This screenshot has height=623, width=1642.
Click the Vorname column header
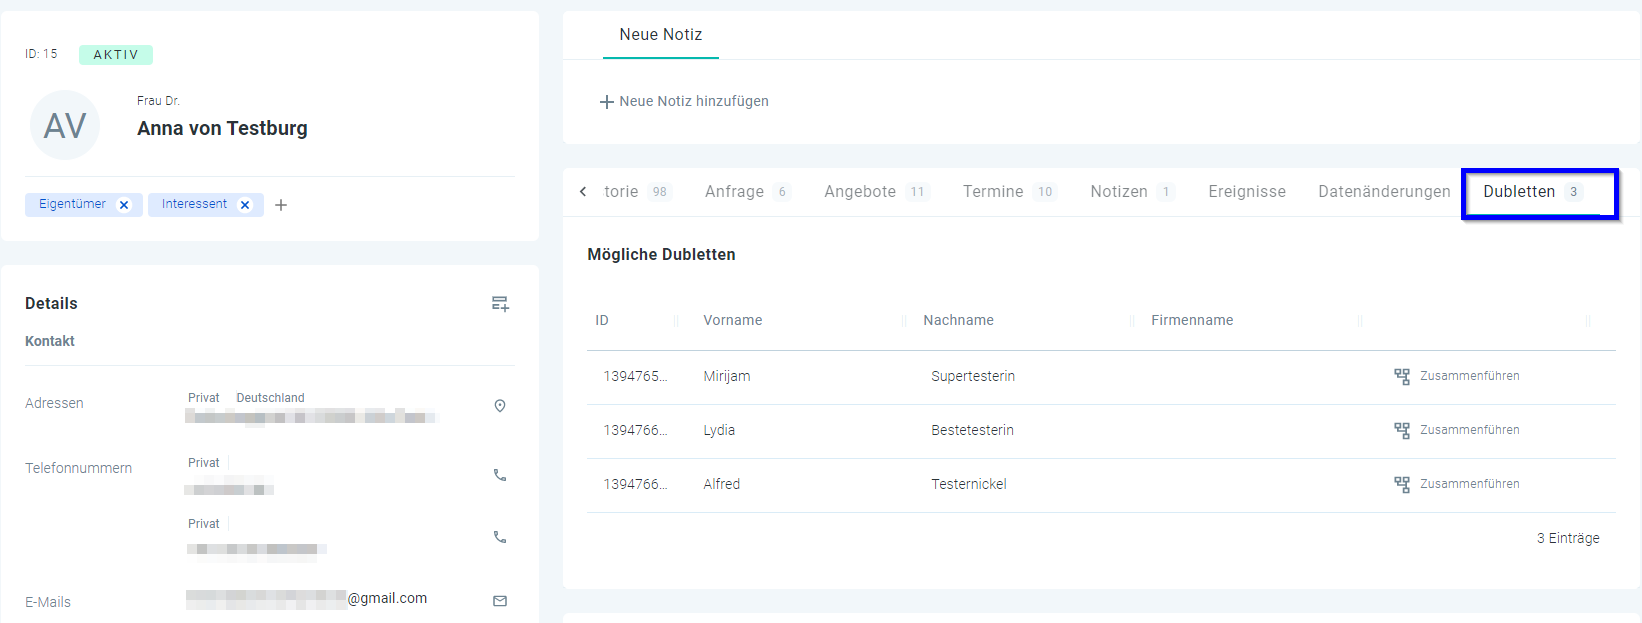tap(732, 321)
